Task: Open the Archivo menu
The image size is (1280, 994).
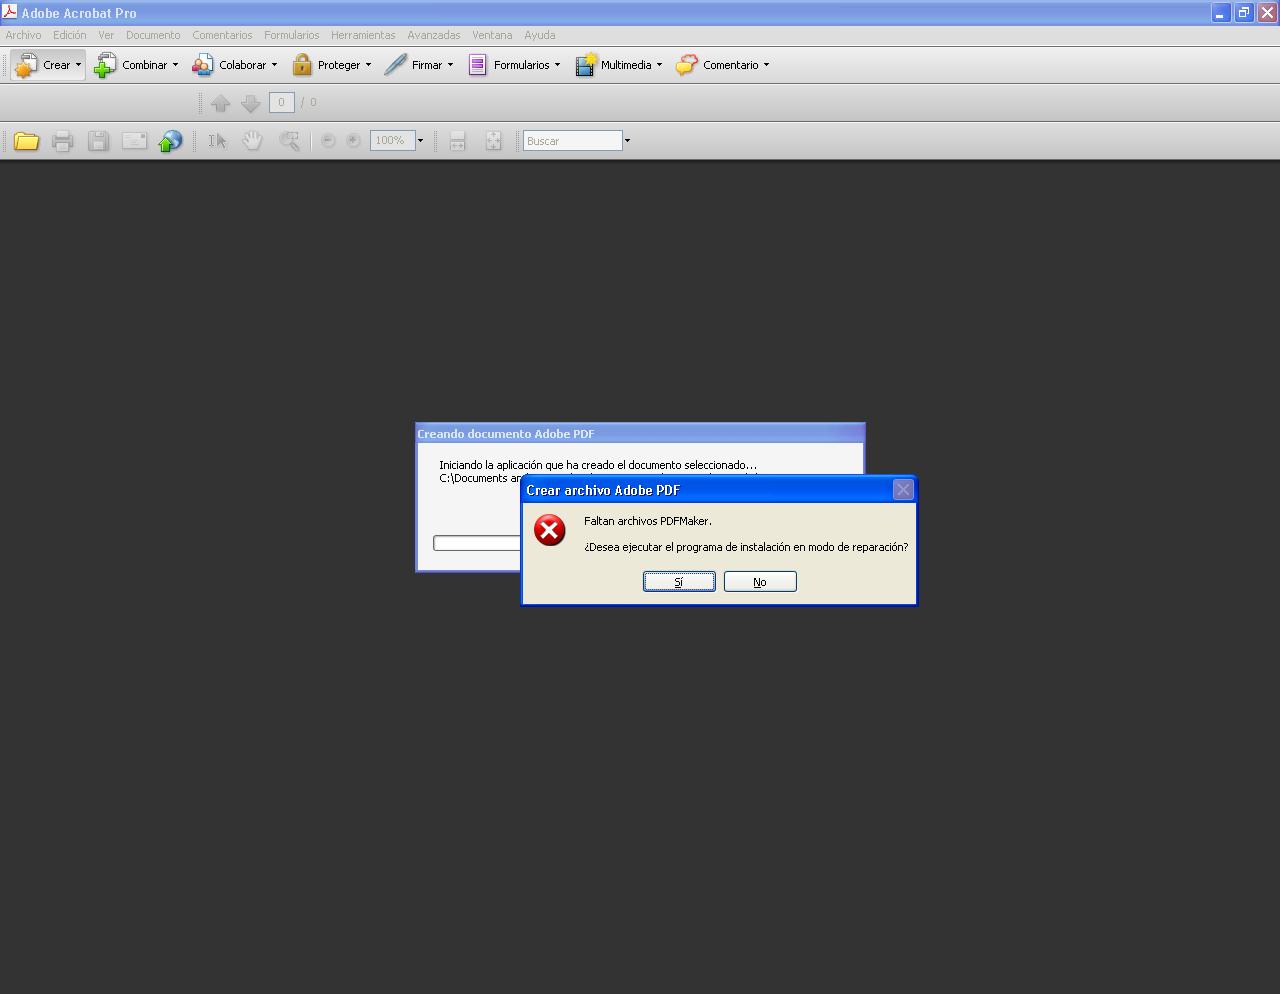Action: pos(24,35)
